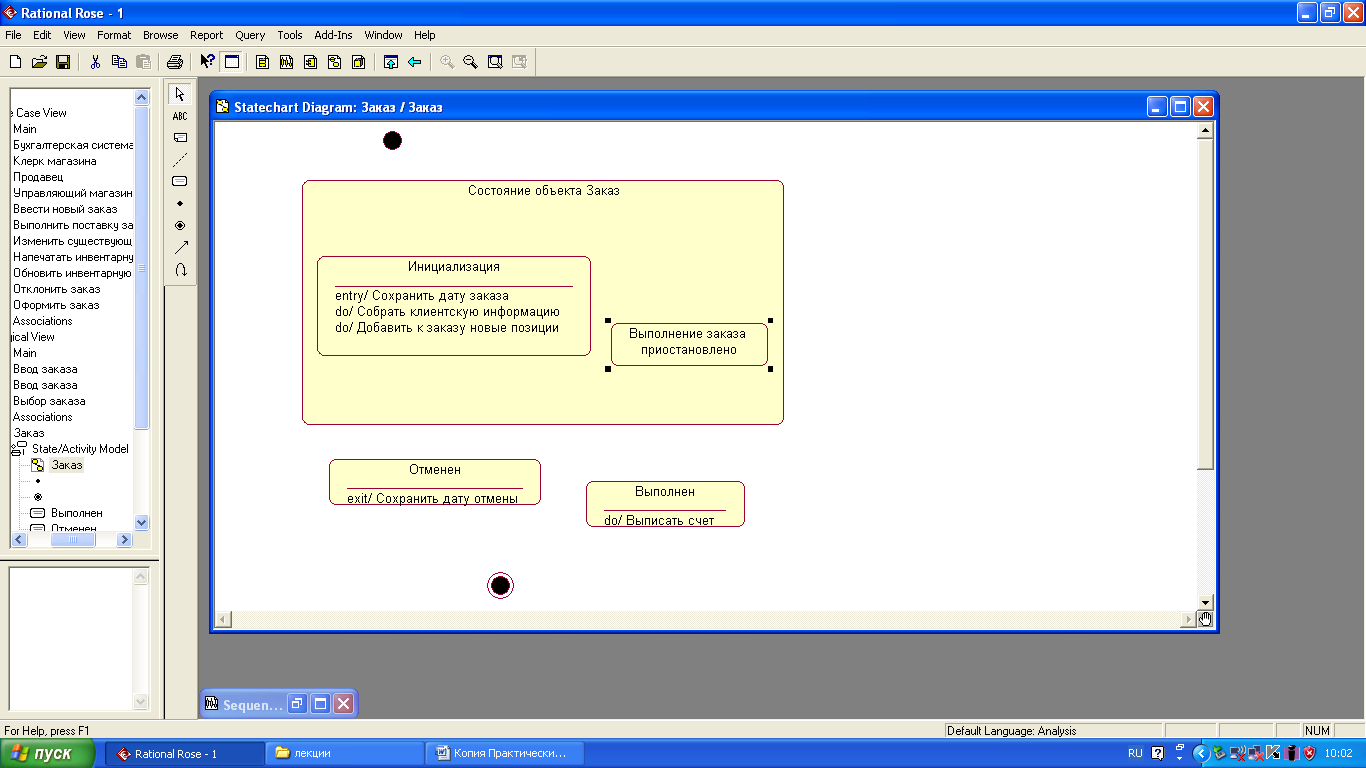The height and width of the screenshot is (768, 1366).
Task: Create a new model with New icon
Action: point(15,62)
